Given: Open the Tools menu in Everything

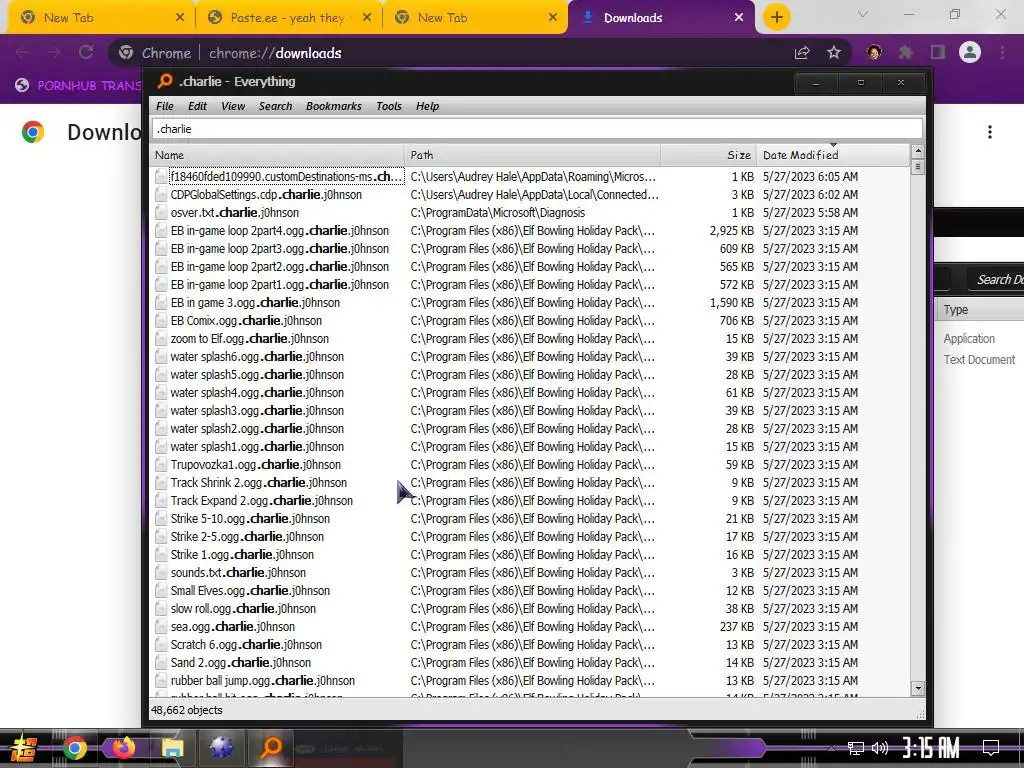Looking at the screenshot, I should 389,106.
